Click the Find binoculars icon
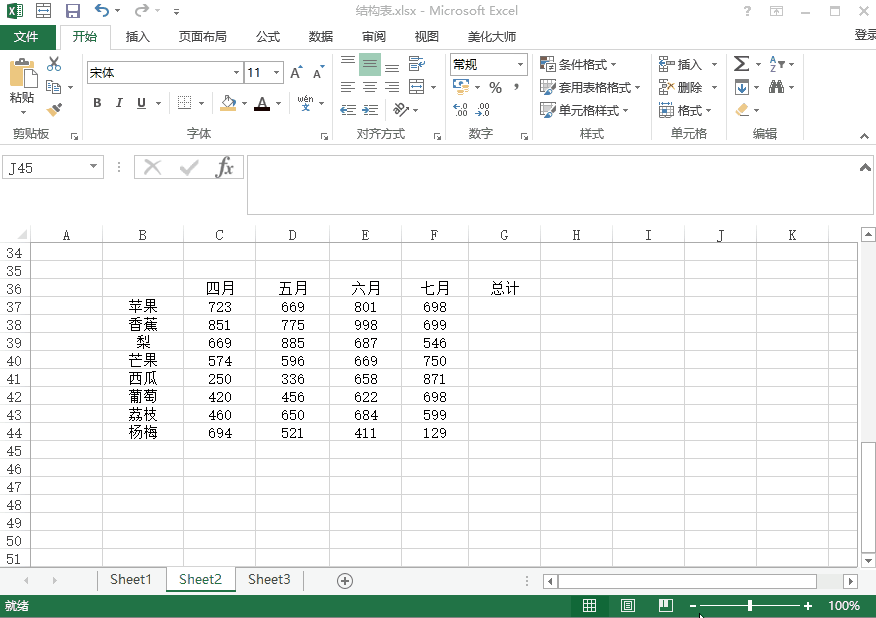The image size is (876, 618). [777, 87]
